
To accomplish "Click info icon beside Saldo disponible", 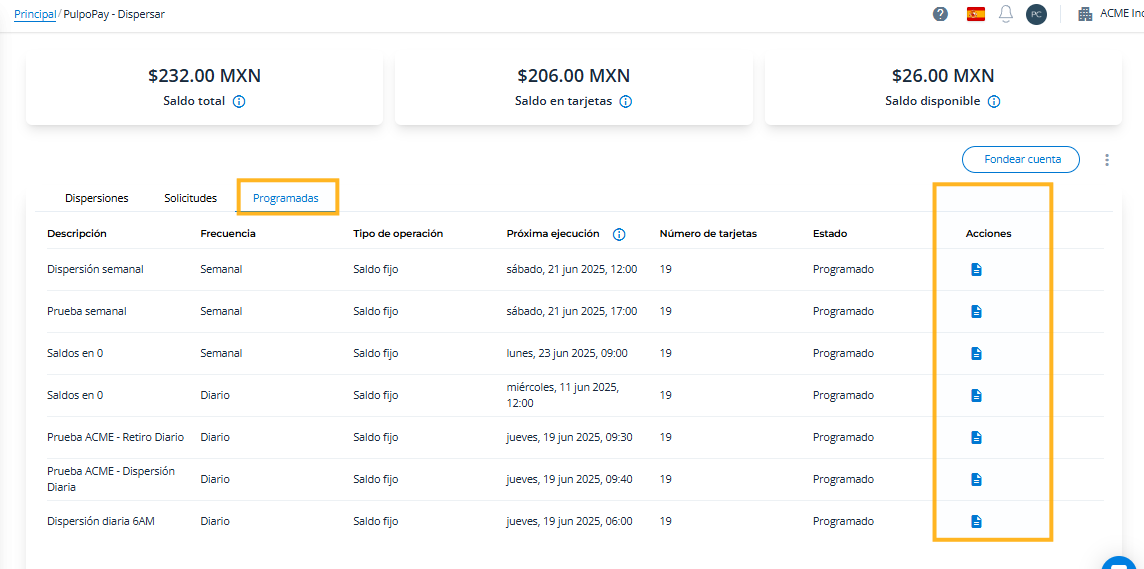I will pos(994,101).
